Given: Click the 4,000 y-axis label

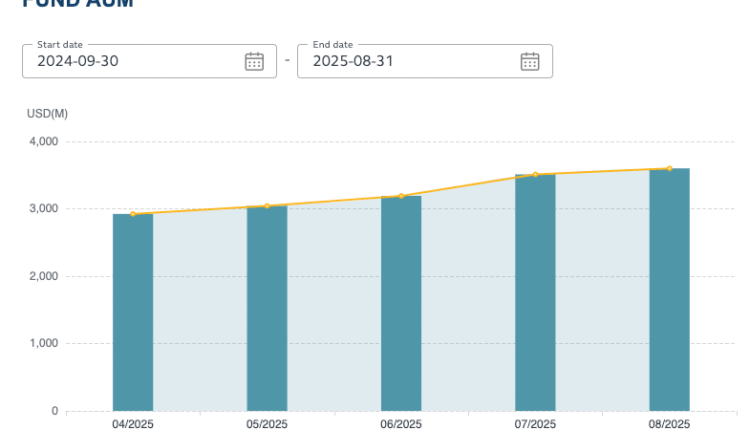Looking at the screenshot, I should [41, 142].
